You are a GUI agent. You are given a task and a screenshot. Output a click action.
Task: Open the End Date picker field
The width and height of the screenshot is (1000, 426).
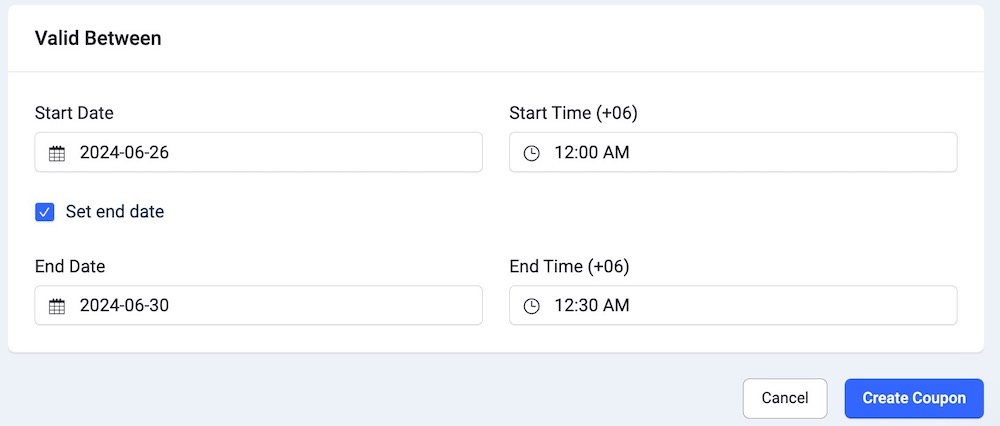pyautogui.click(x=258, y=306)
